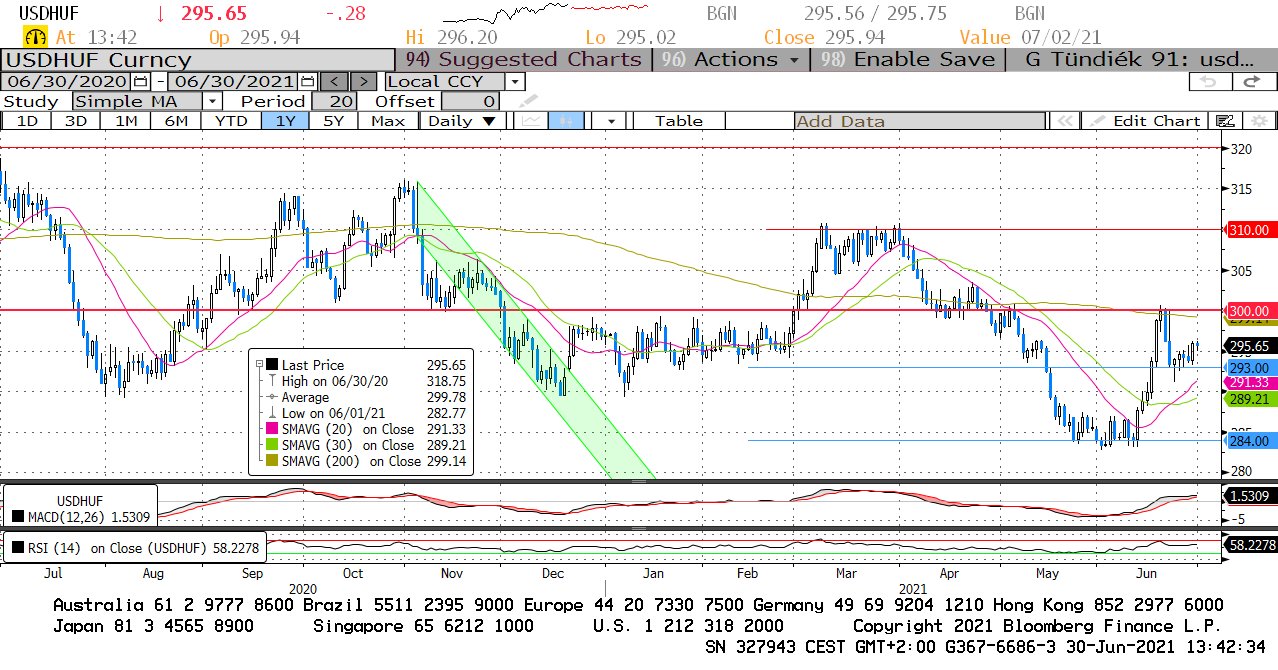Click the end date 06/30/2021 field
Viewport: 1278px width, 670px height.
tap(234, 82)
